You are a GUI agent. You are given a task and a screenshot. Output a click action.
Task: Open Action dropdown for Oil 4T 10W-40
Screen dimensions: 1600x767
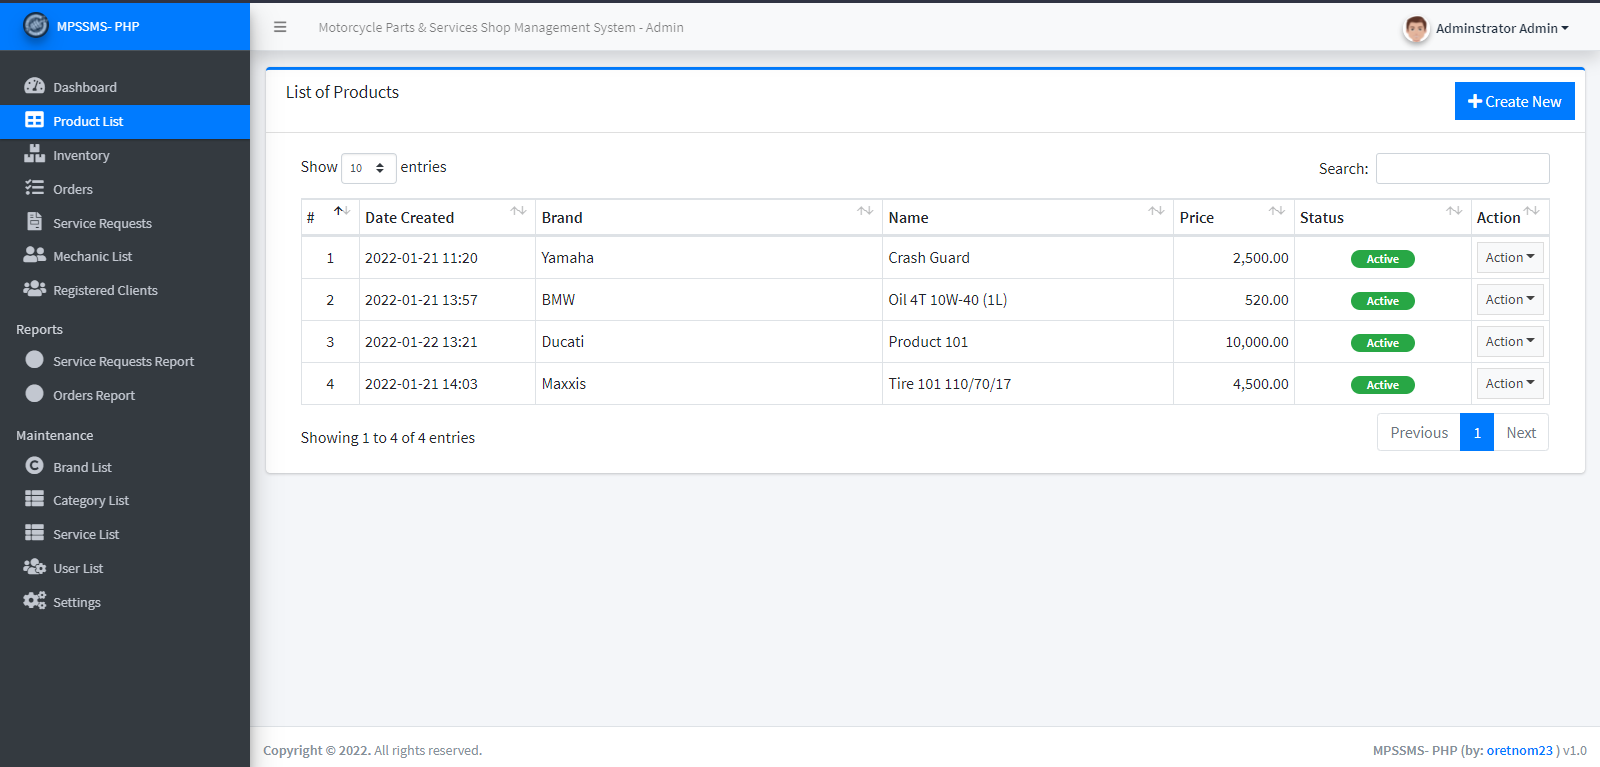point(1510,300)
